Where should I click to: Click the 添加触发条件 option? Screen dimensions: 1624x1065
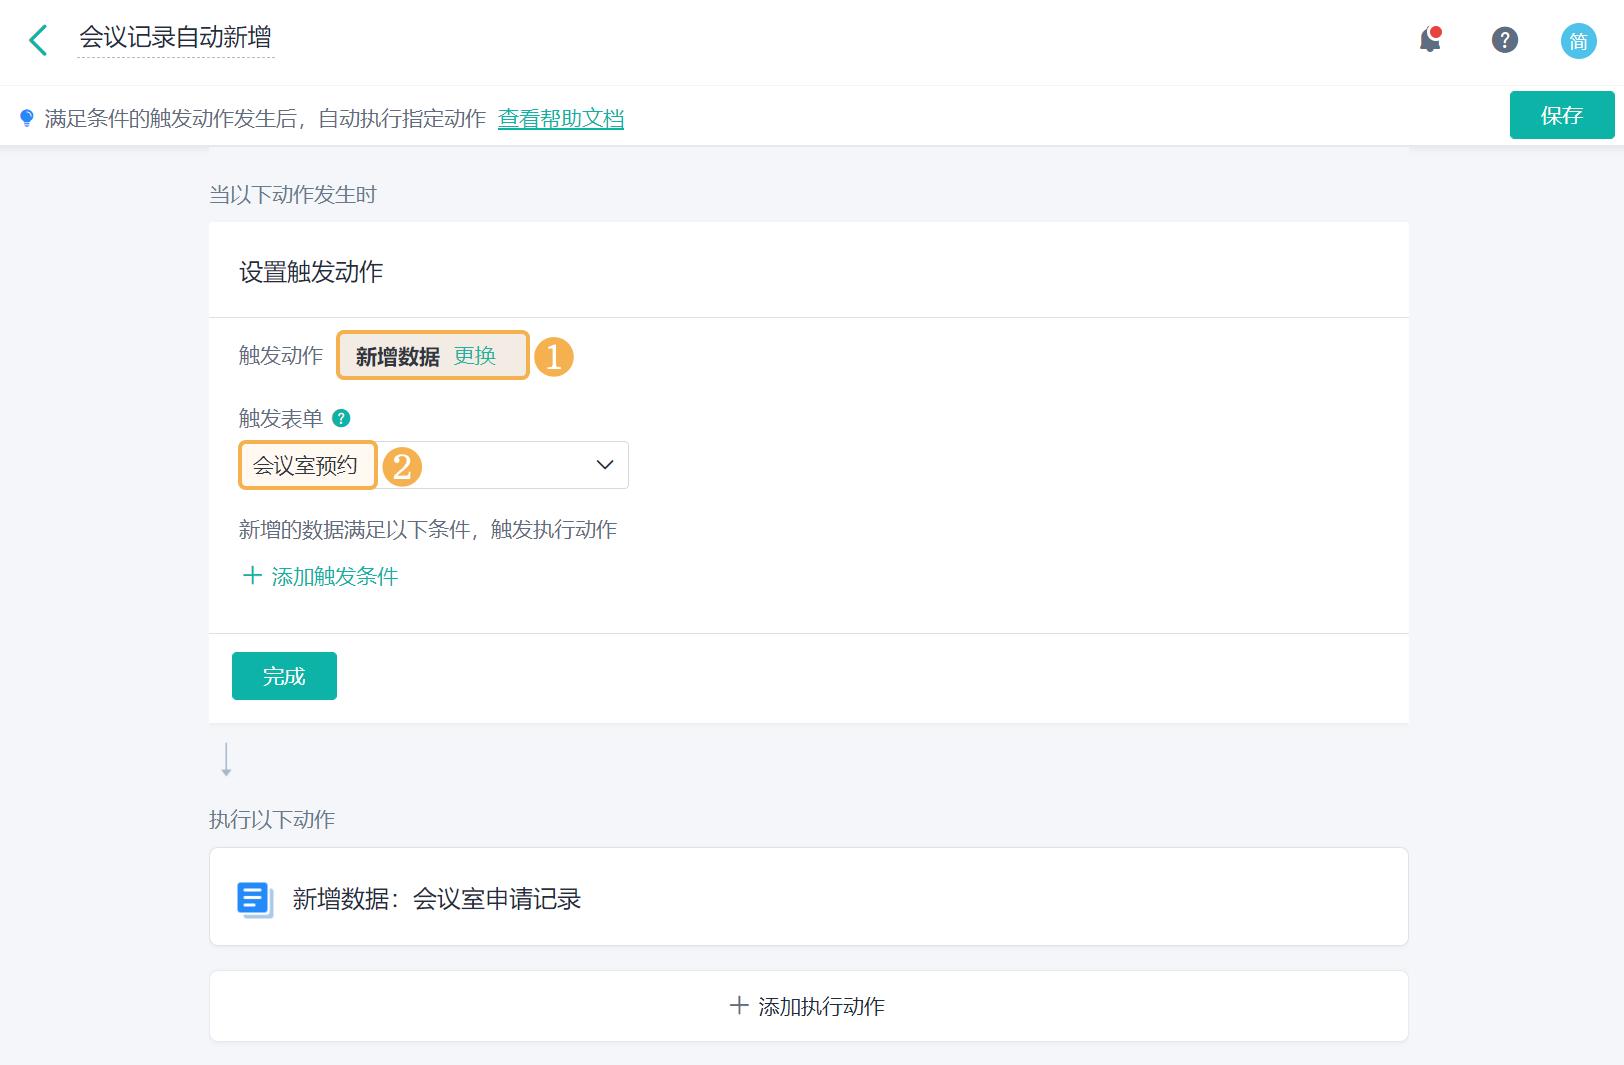(333, 576)
